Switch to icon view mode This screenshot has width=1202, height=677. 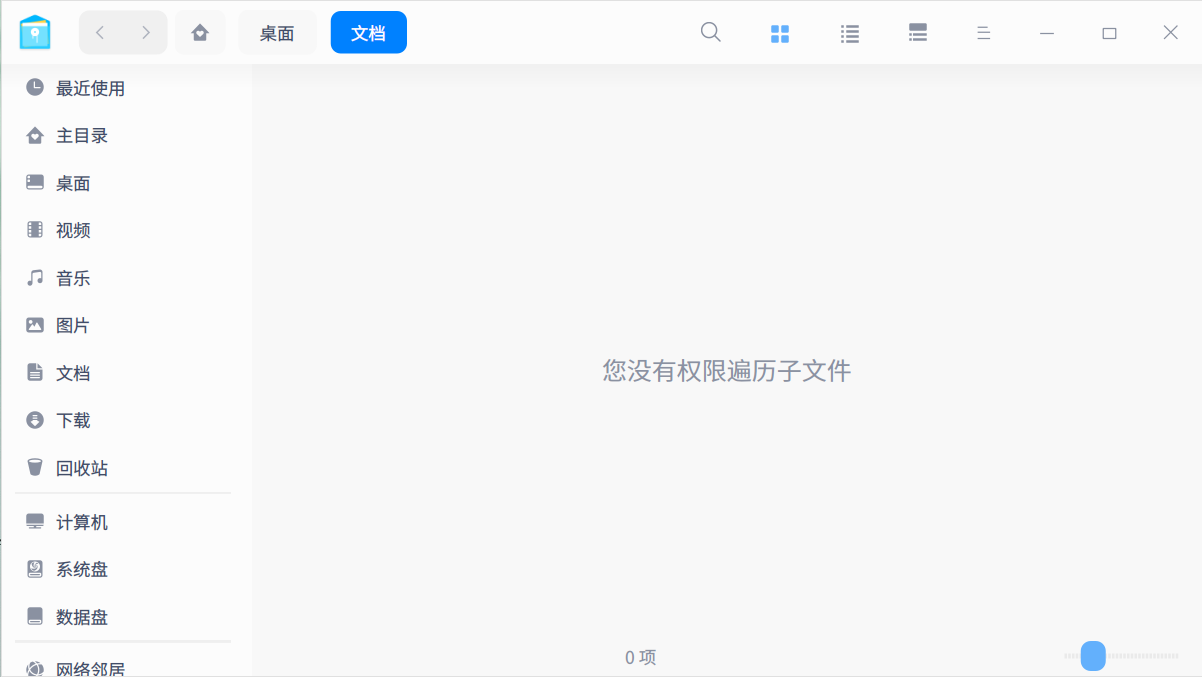pyautogui.click(x=780, y=32)
